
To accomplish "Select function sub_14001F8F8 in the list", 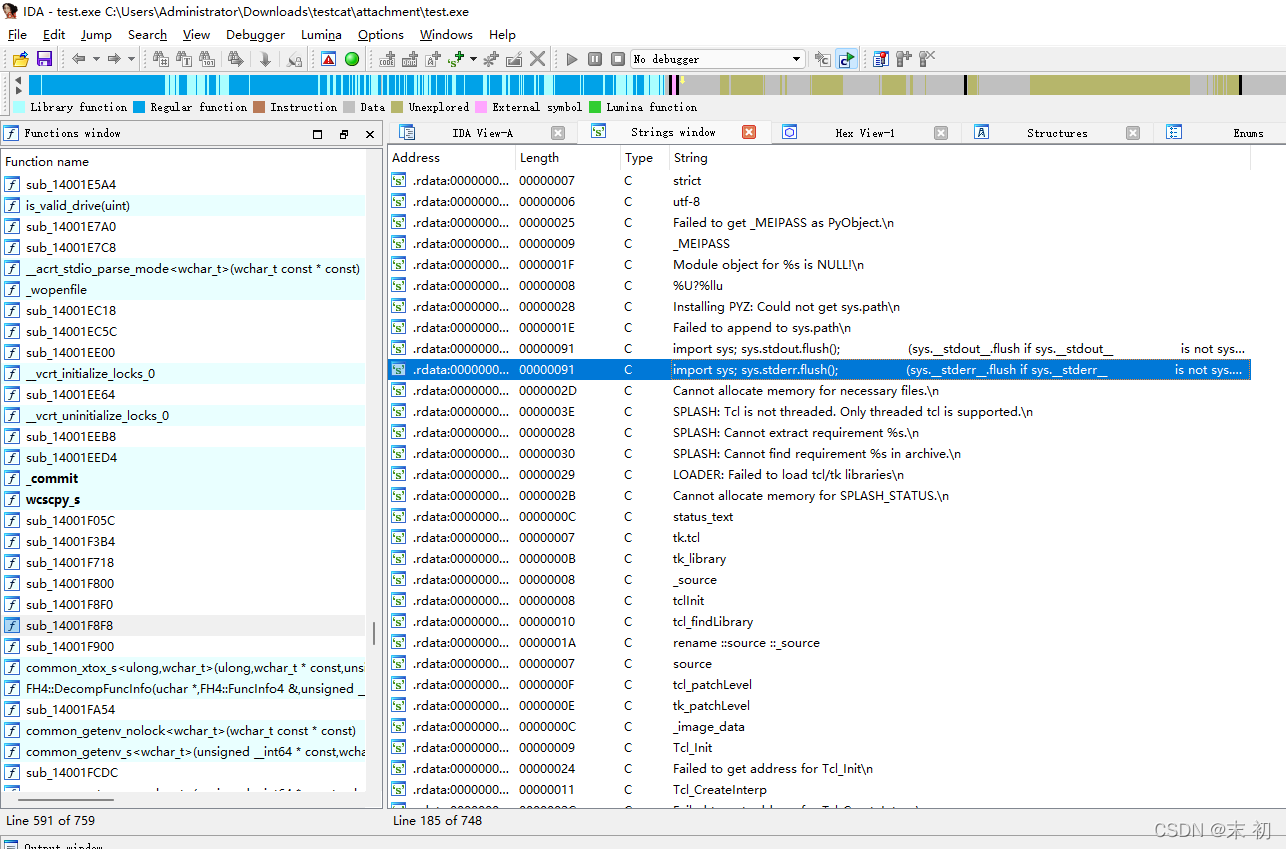I will click(184, 625).
